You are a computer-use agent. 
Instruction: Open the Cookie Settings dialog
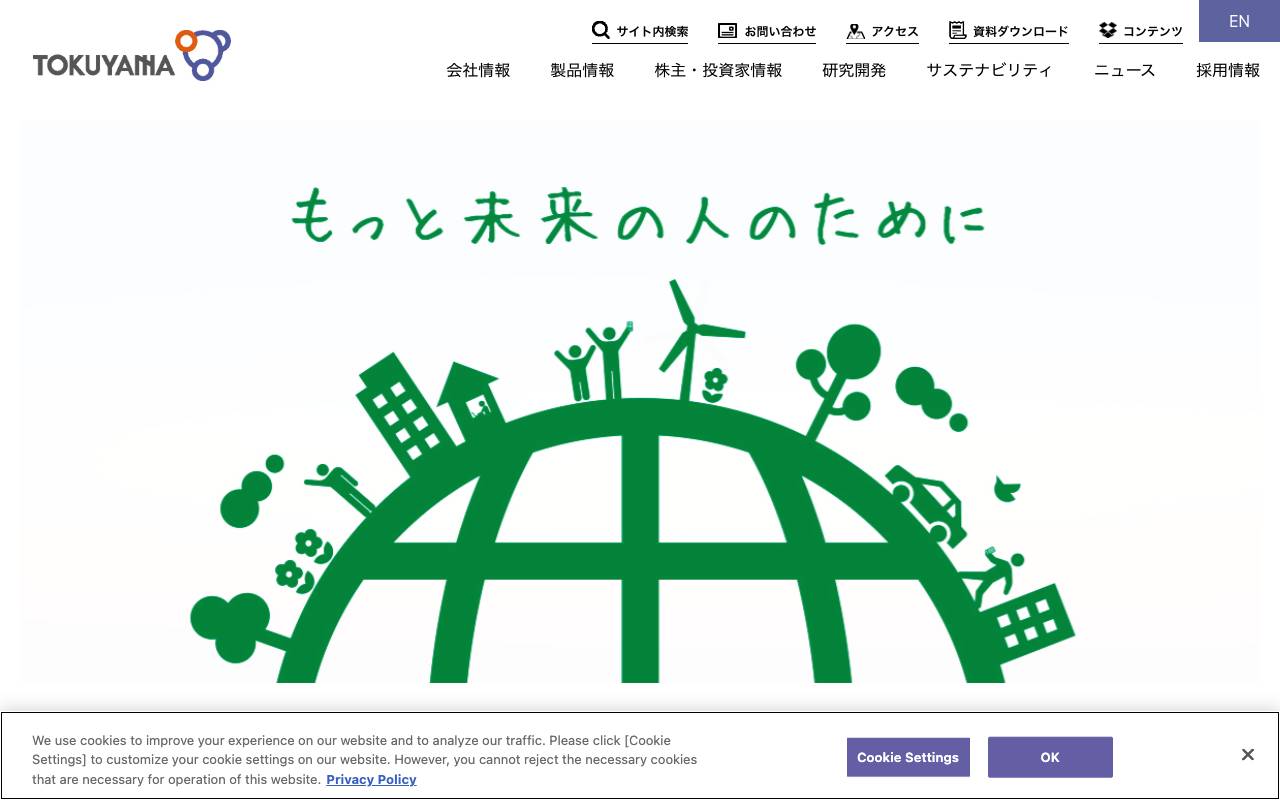(x=908, y=757)
